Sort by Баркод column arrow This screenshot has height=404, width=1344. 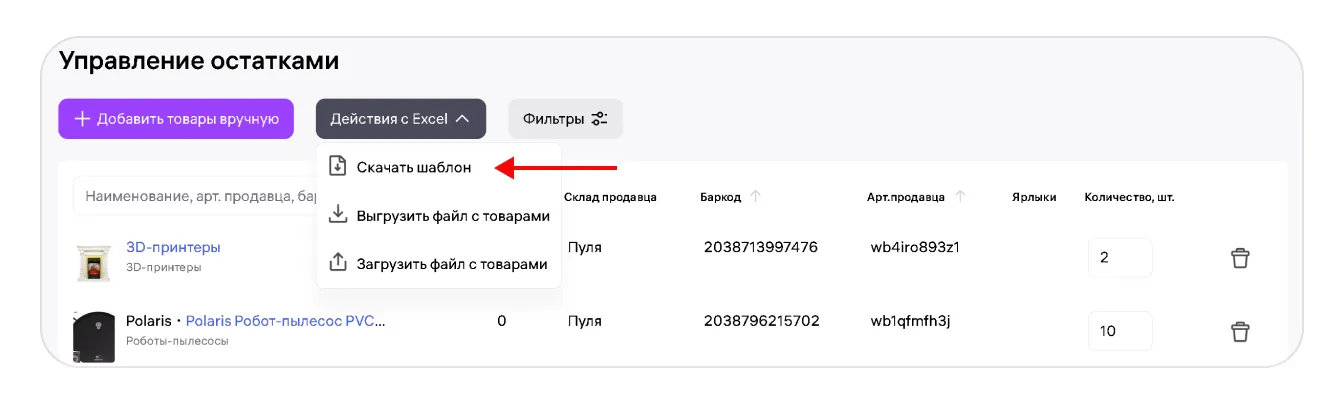pos(755,197)
